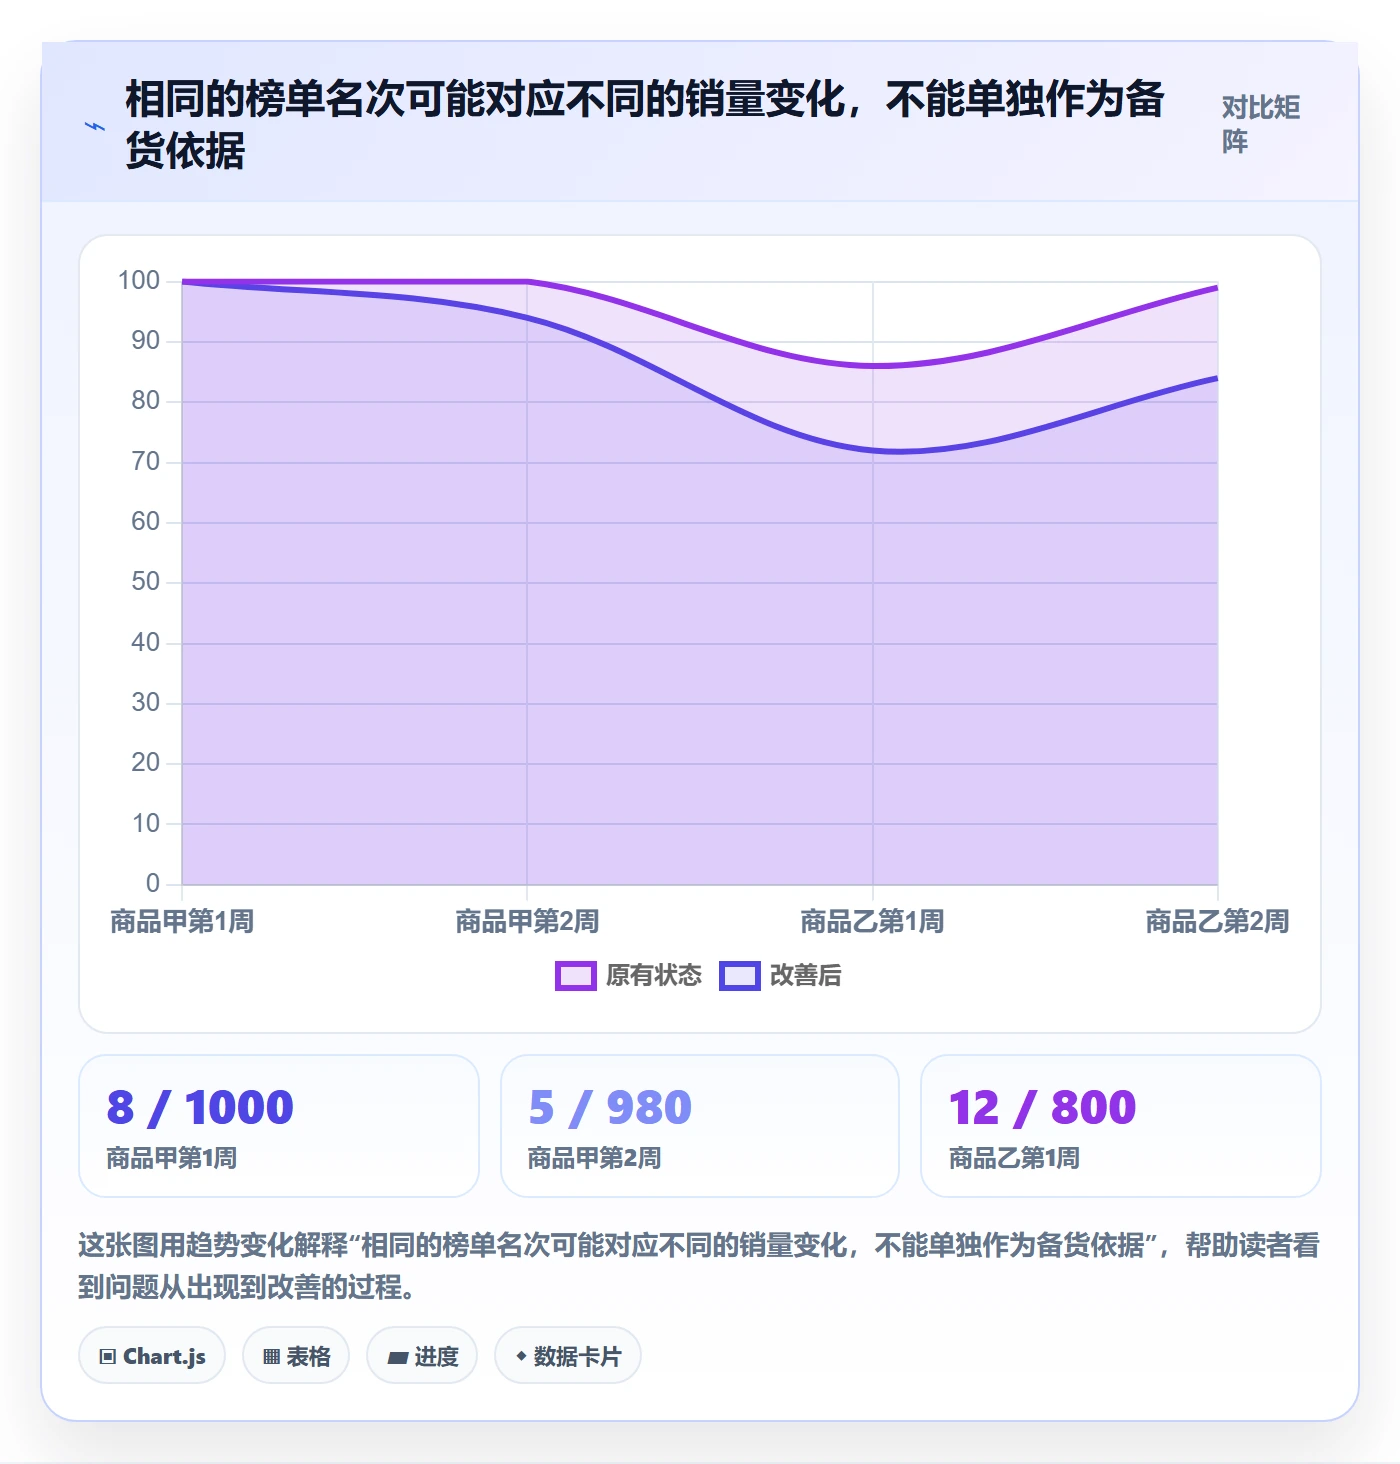Click the card title heading text
The height and width of the screenshot is (1464, 1400).
click(x=645, y=125)
